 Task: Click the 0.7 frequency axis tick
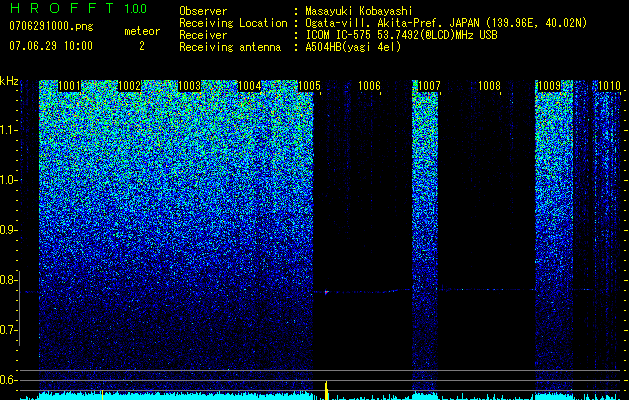tap(9, 330)
